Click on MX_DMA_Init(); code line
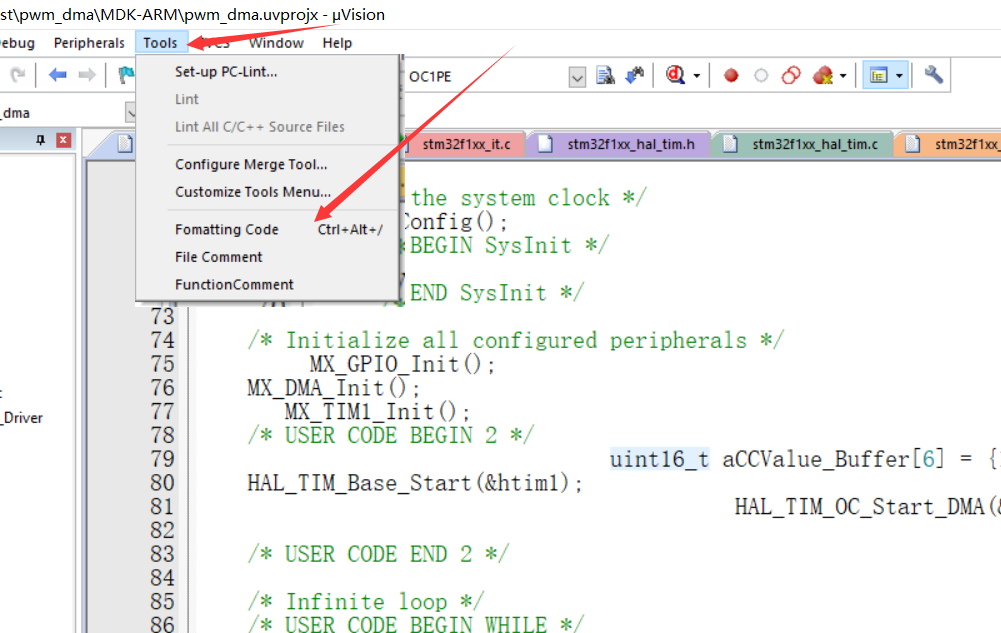The height and width of the screenshot is (633, 1001). (x=333, y=387)
